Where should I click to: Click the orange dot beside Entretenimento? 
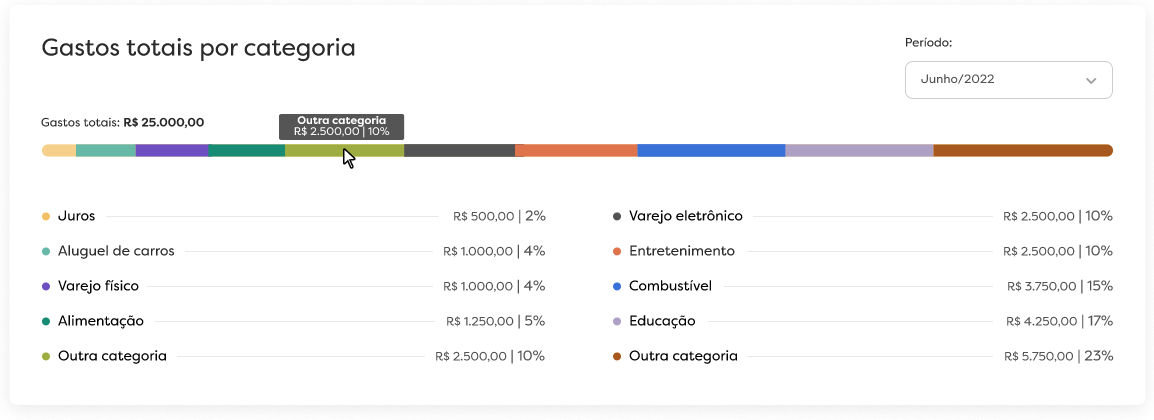pyautogui.click(x=617, y=251)
